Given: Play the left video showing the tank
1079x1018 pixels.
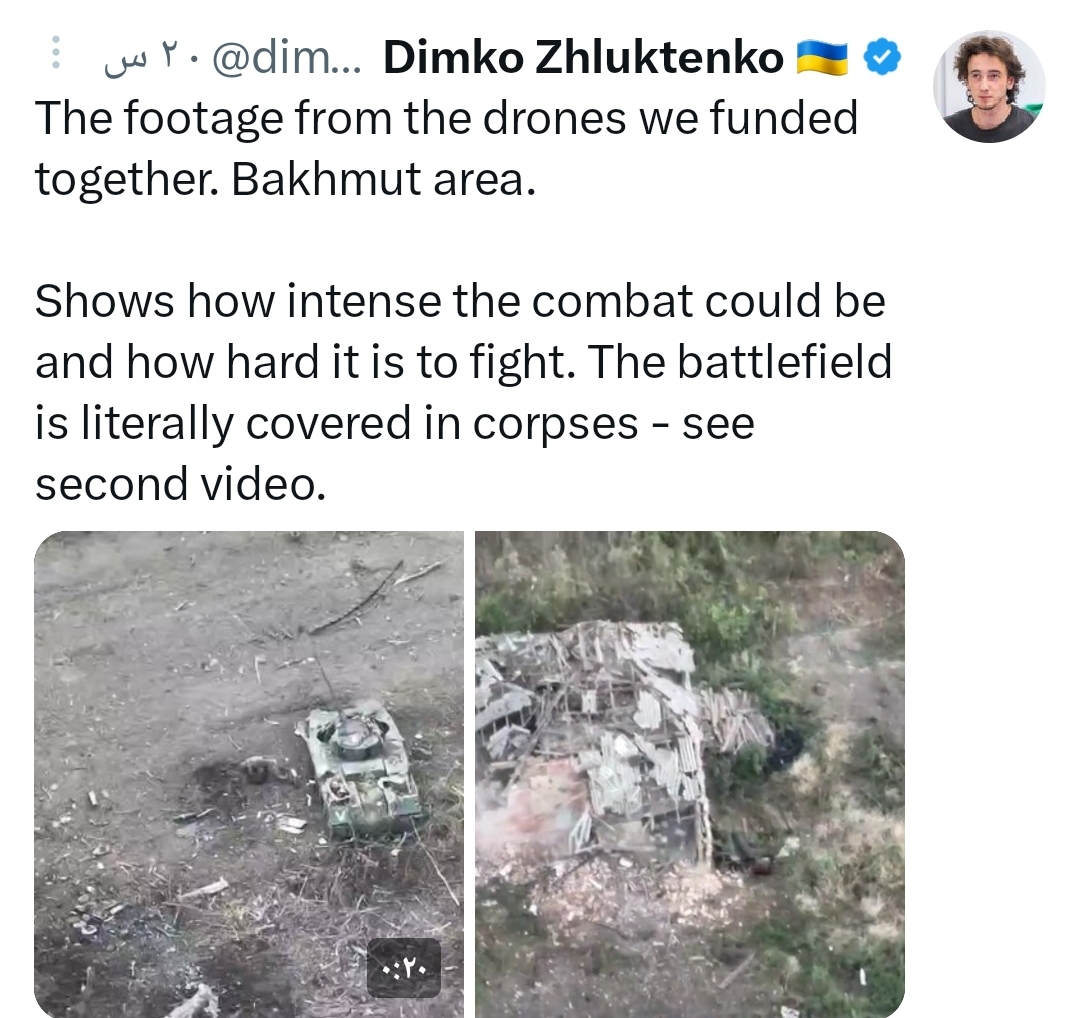Looking at the screenshot, I should [x=249, y=774].
